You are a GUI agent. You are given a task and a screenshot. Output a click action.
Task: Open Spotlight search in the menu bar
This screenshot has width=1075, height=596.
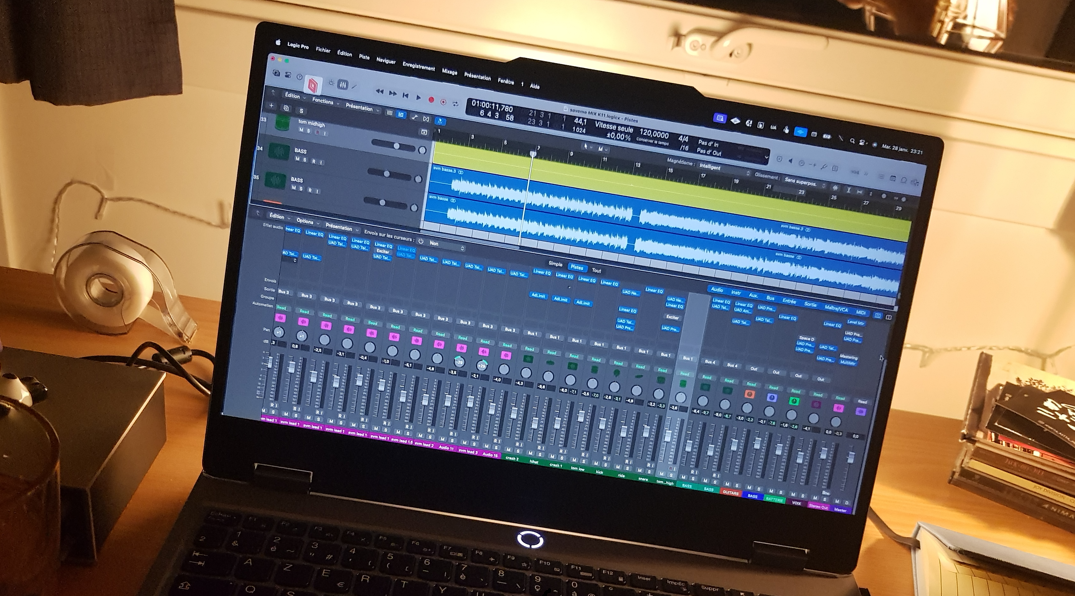pyautogui.click(x=852, y=141)
